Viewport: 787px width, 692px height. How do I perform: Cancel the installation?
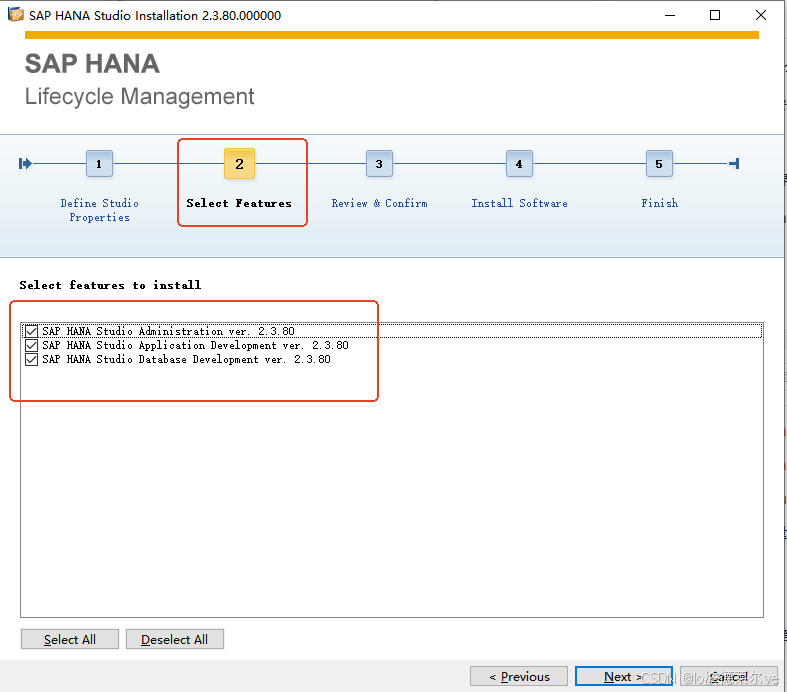tap(729, 676)
